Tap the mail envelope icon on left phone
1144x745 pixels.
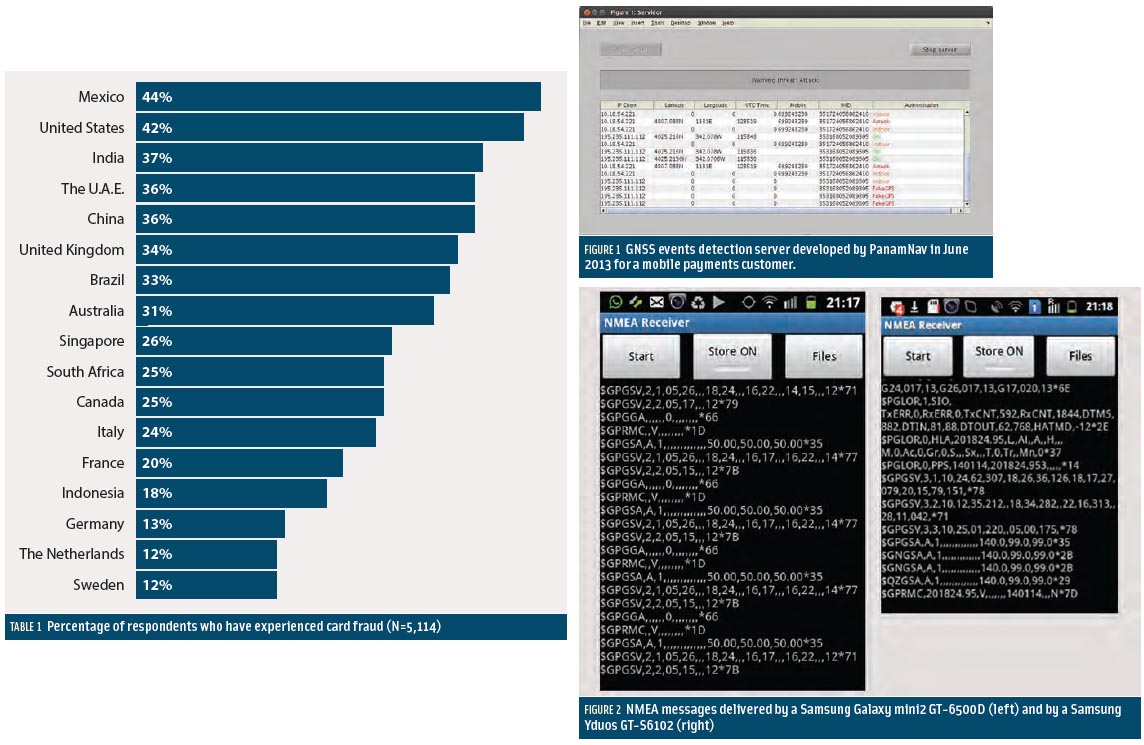click(656, 301)
